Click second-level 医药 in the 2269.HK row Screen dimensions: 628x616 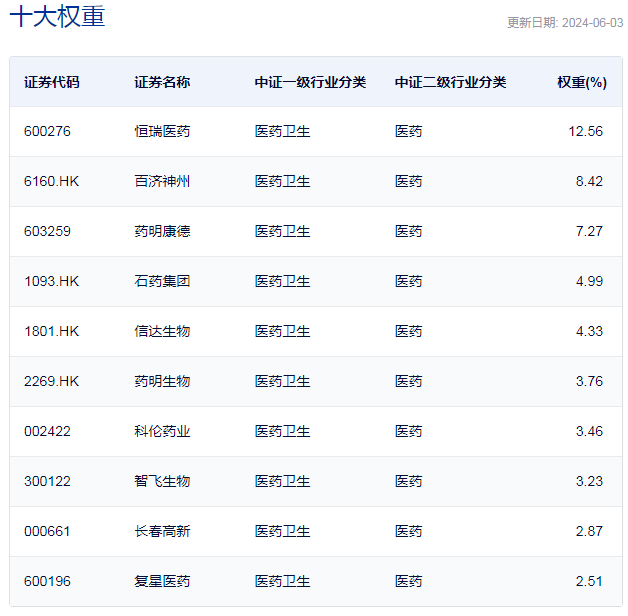click(409, 382)
